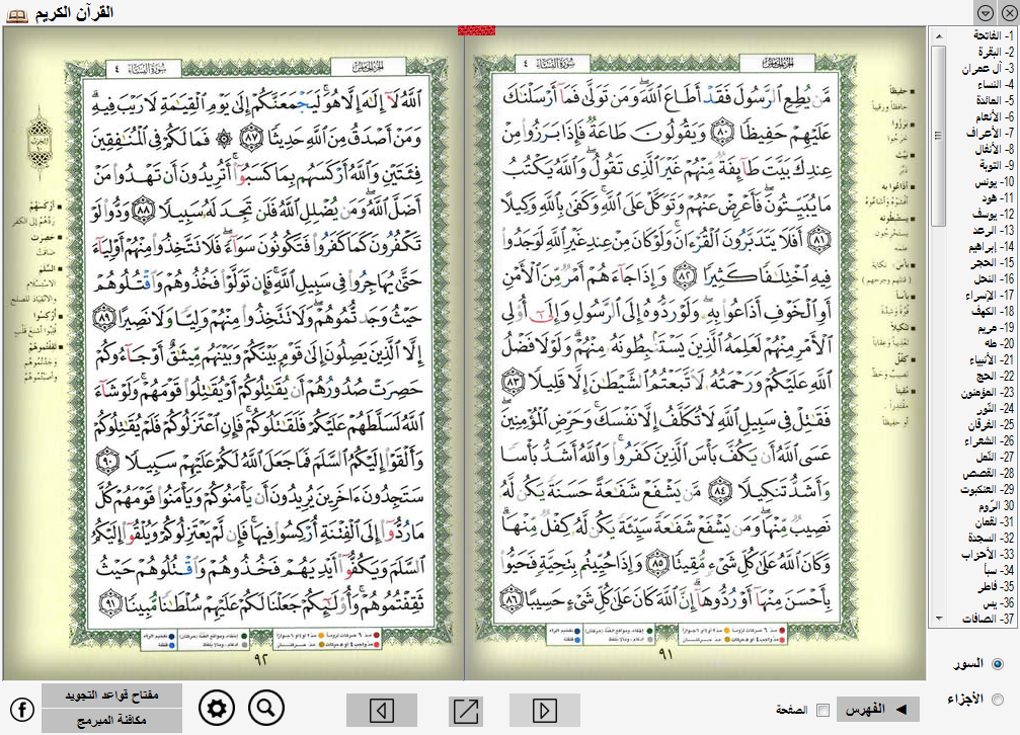Enable the الصفحة checkbox
Image resolution: width=1020 pixels, height=735 pixels.
[x=823, y=710]
